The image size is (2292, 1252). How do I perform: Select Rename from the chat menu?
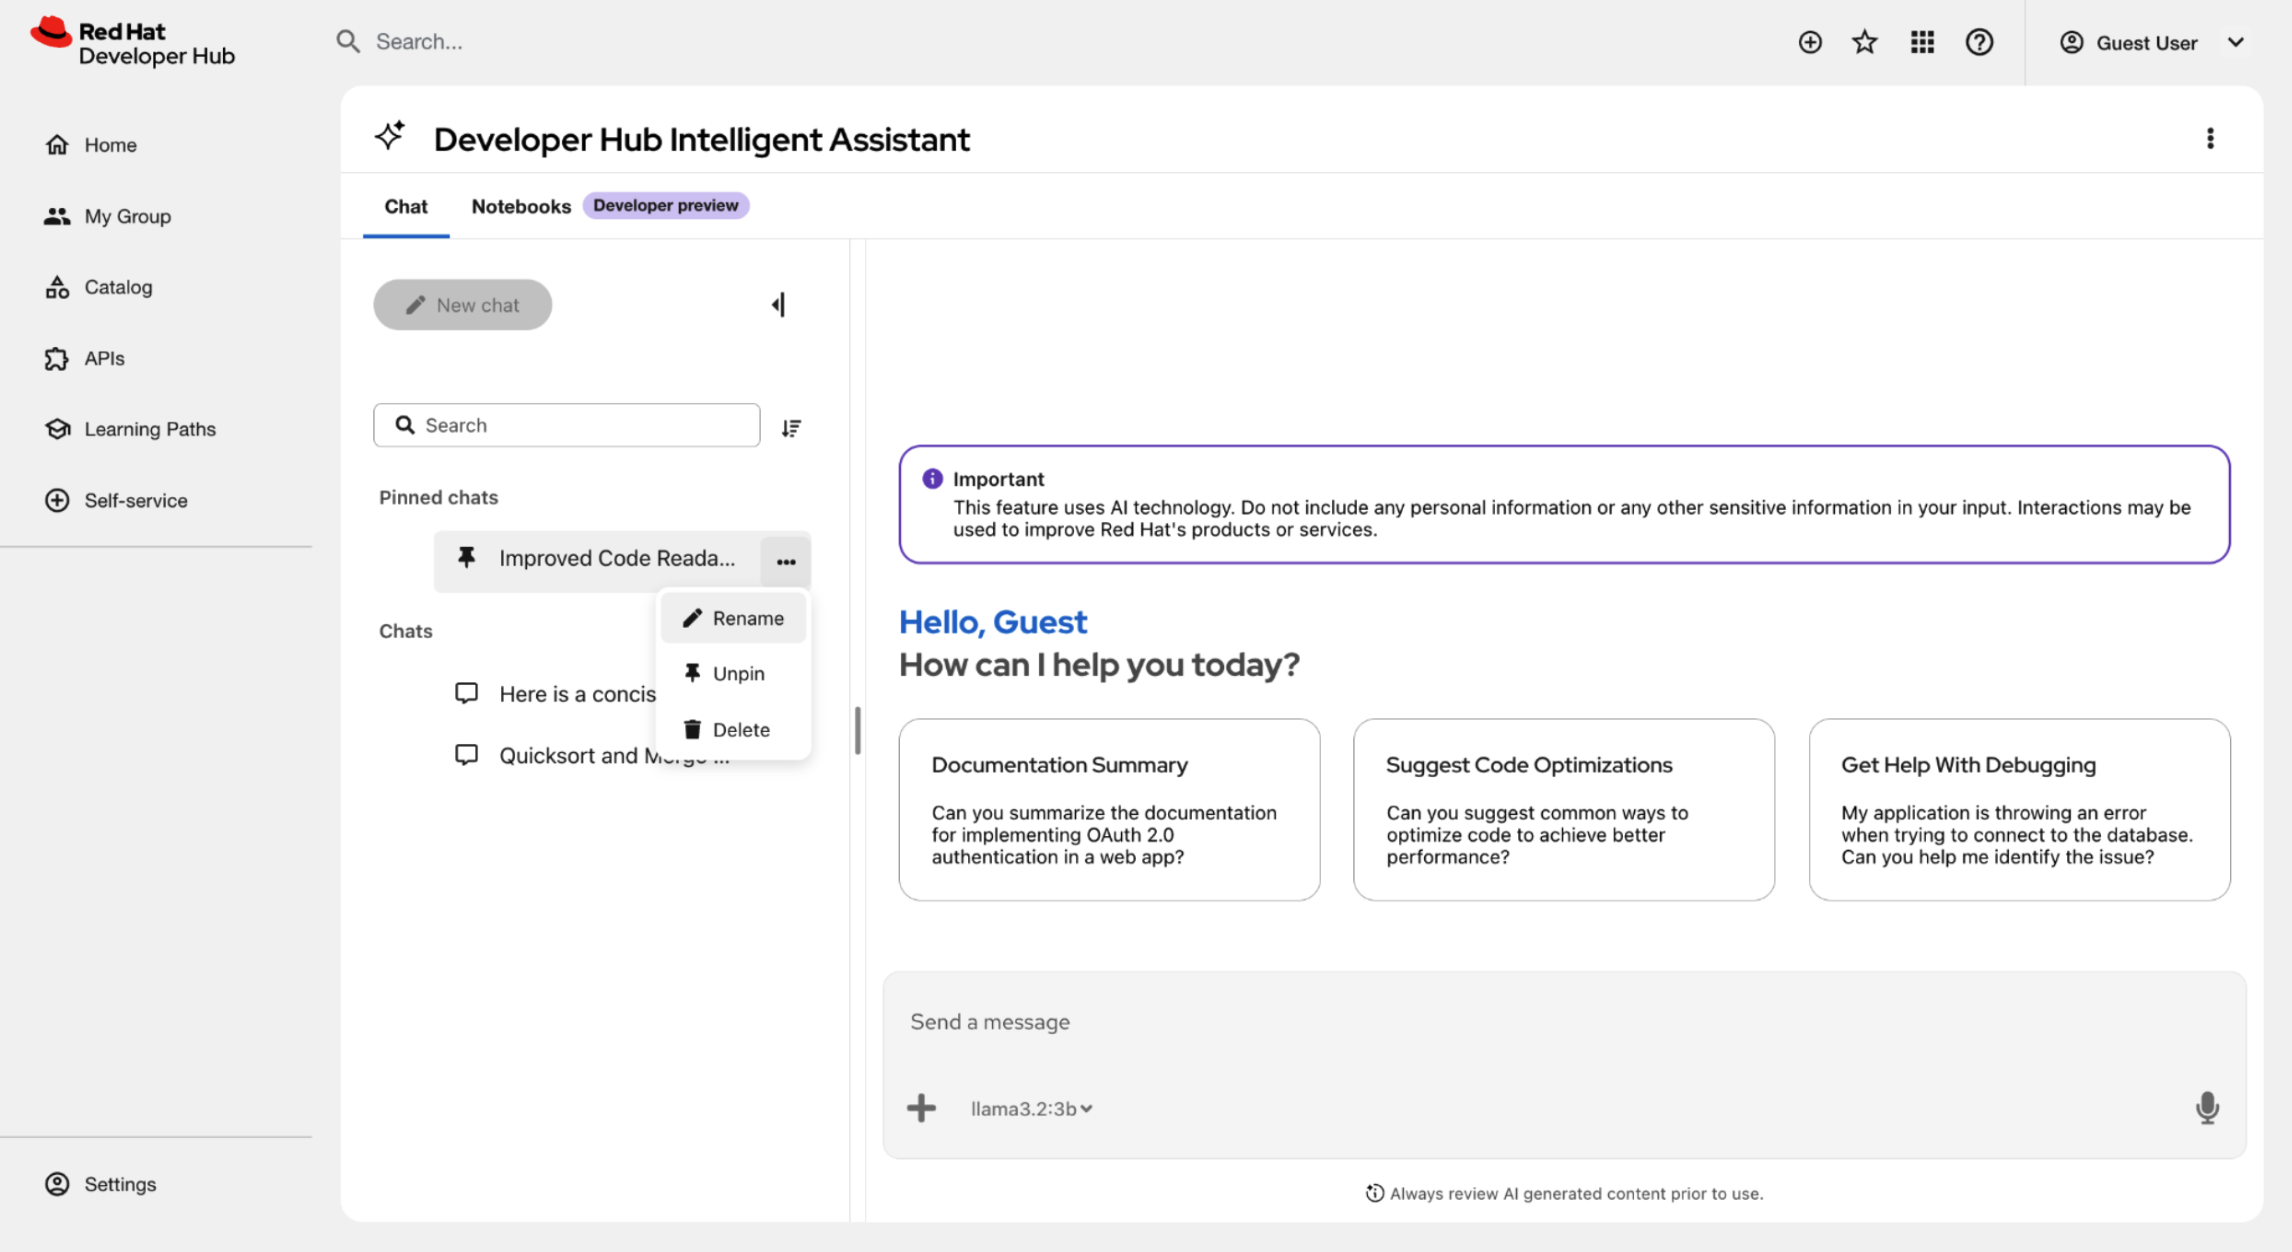click(733, 618)
